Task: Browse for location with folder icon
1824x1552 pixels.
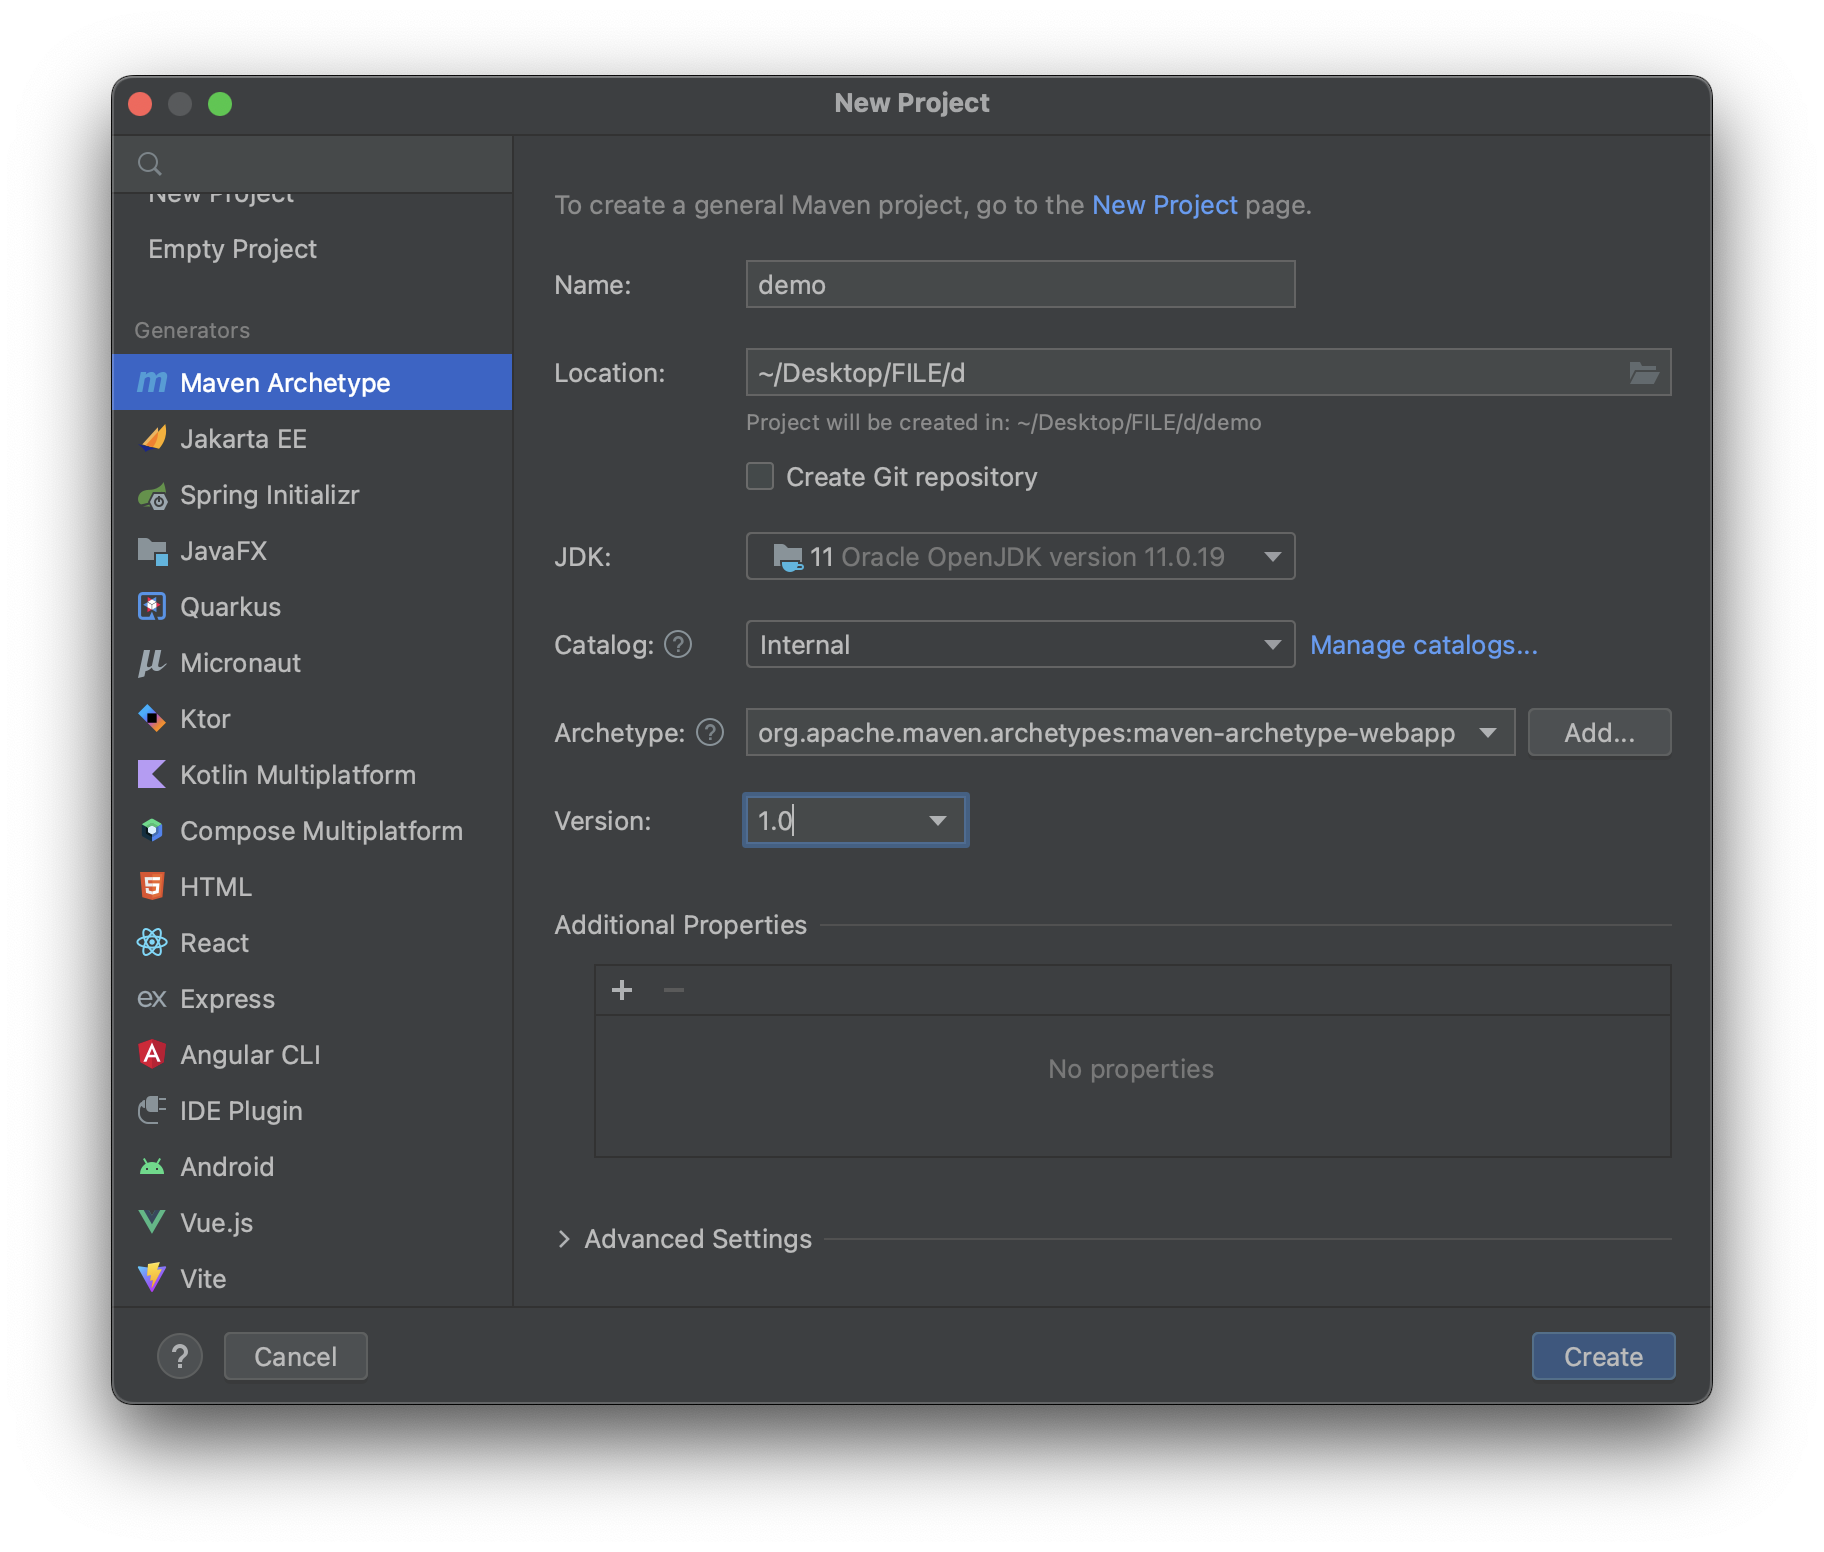Action: (x=1644, y=373)
